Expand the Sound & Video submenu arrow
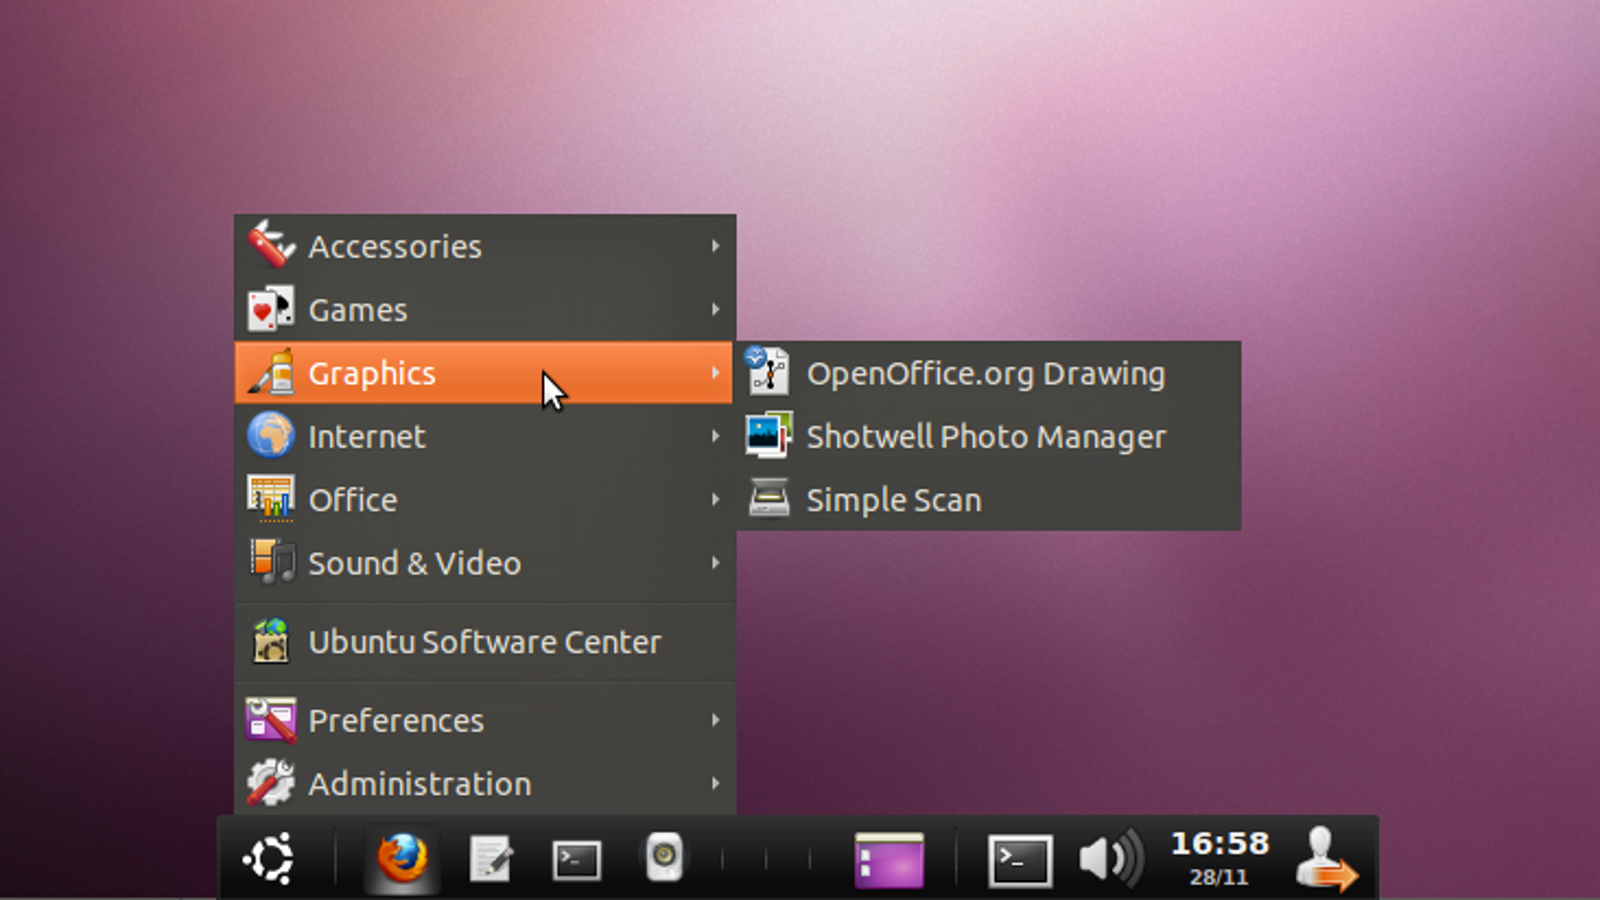1600x900 pixels. click(x=716, y=562)
